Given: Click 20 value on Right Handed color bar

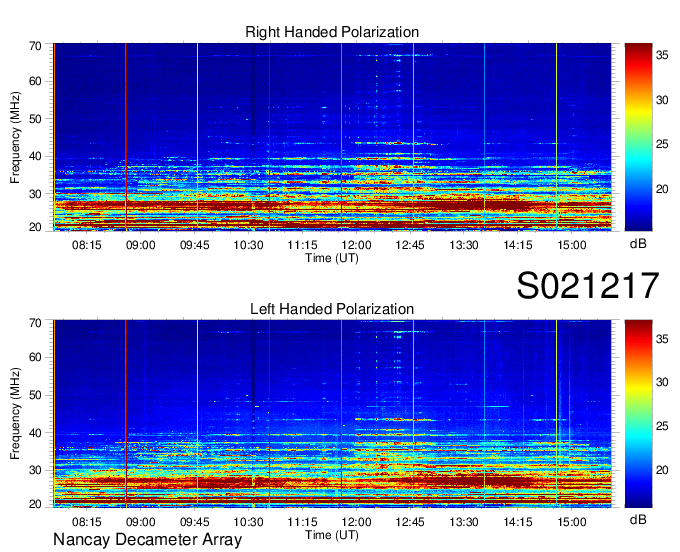Looking at the screenshot, I should click(x=662, y=189).
